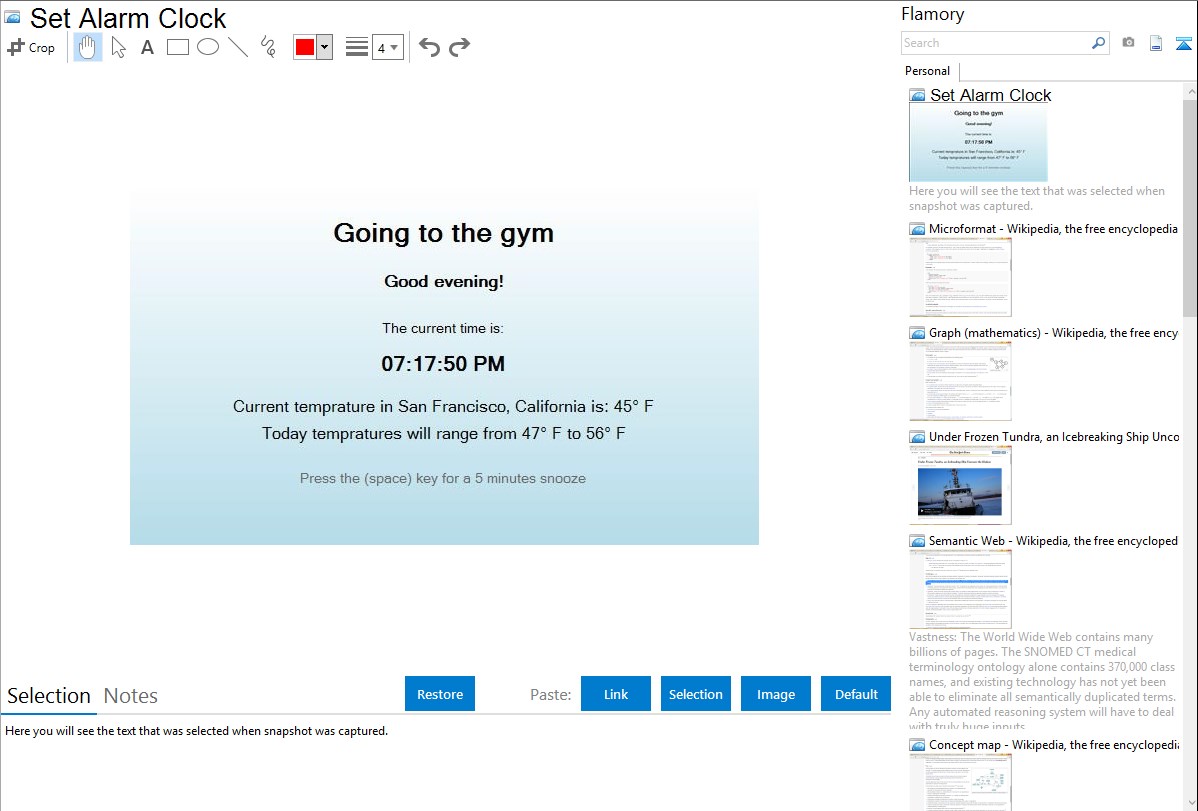Undo the last annotation
This screenshot has height=811, width=1198.
click(x=429, y=47)
